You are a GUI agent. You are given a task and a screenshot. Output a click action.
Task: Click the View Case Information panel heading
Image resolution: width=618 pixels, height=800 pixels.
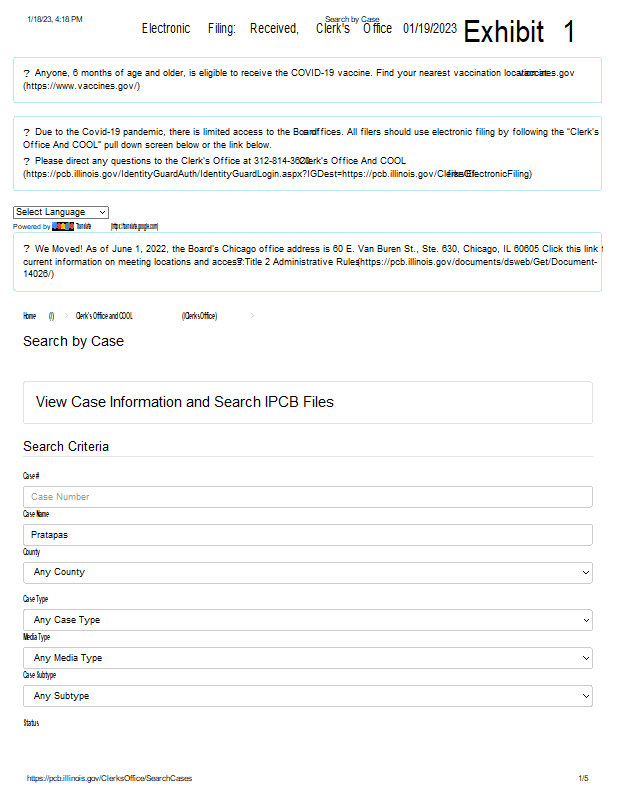click(x=185, y=402)
